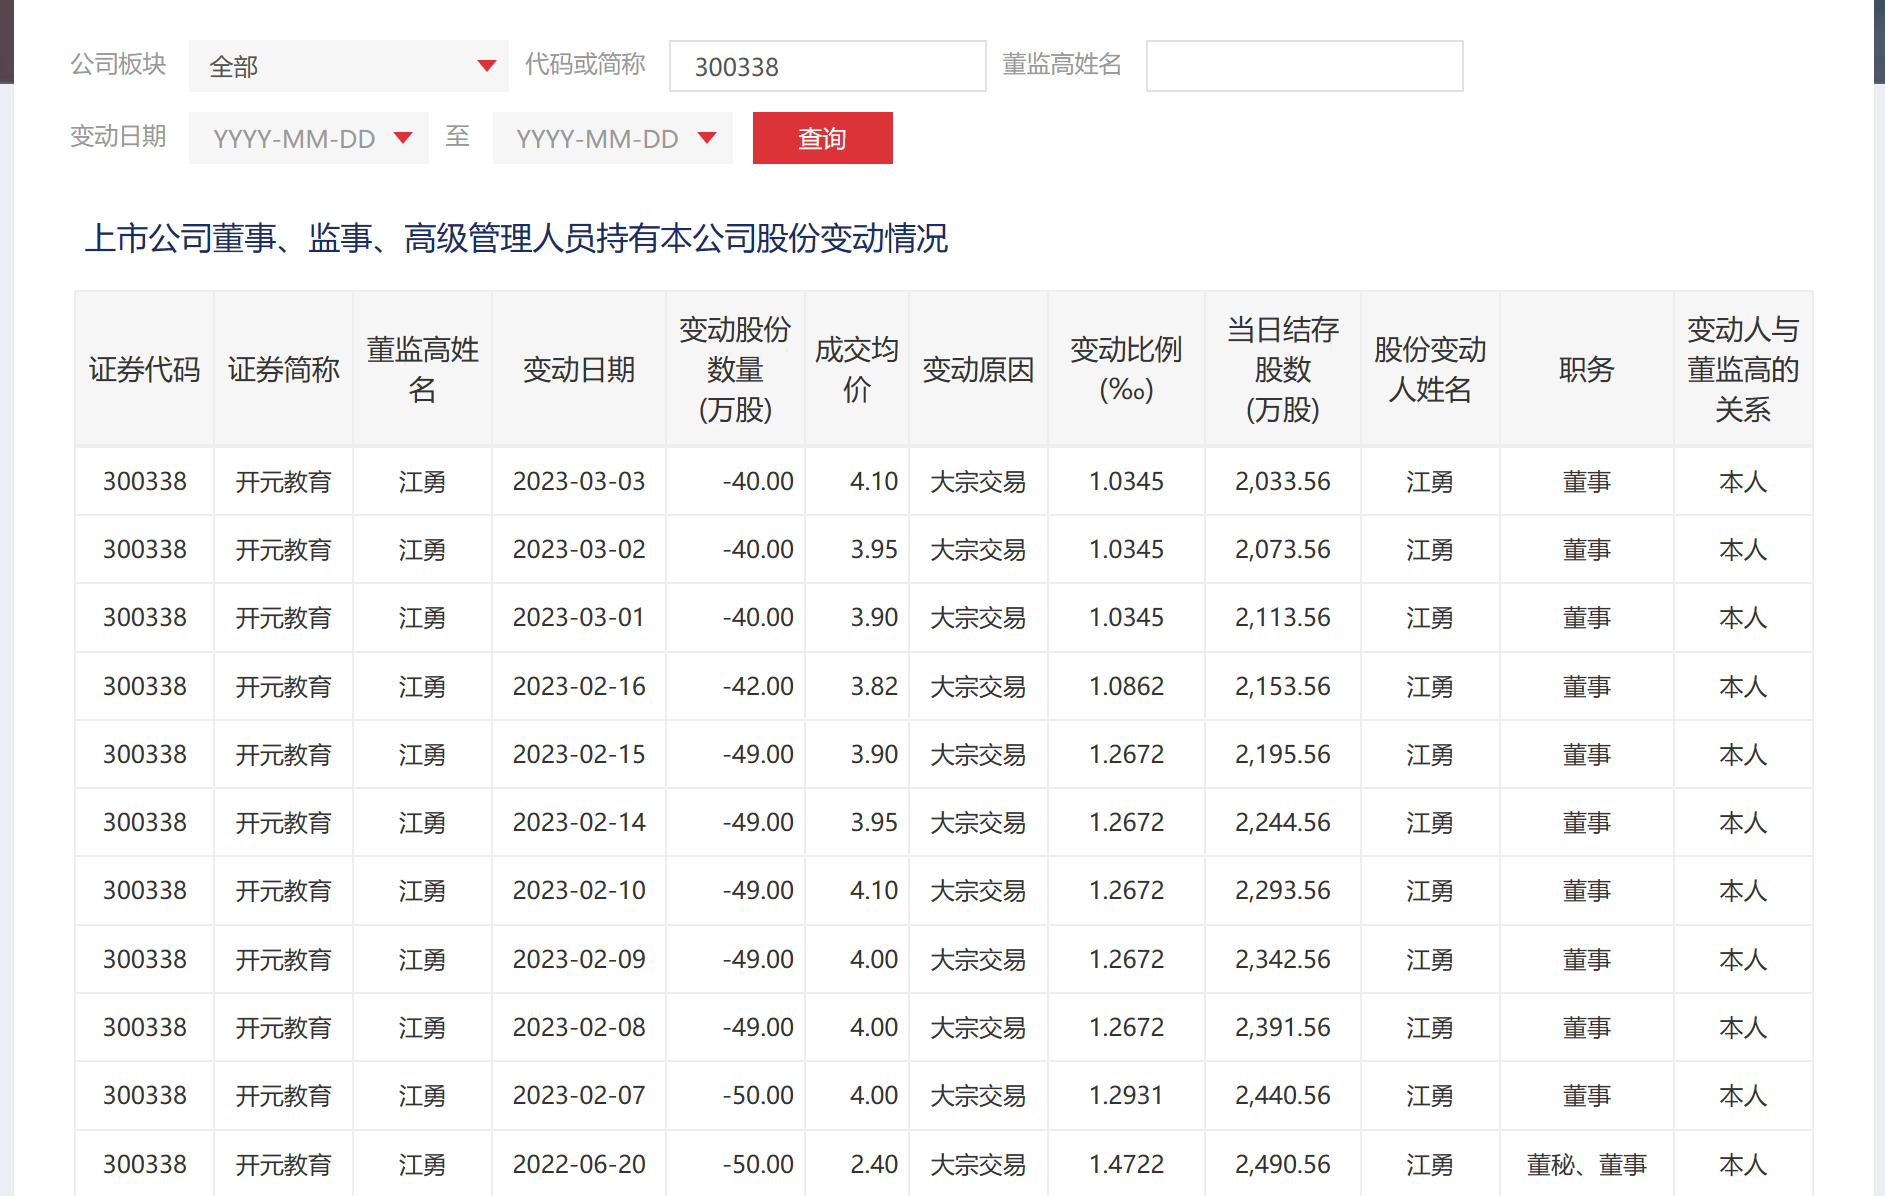Screen dimensions: 1885x1196
Task: Select the date cell 2023-02-08
Action: [579, 1027]
